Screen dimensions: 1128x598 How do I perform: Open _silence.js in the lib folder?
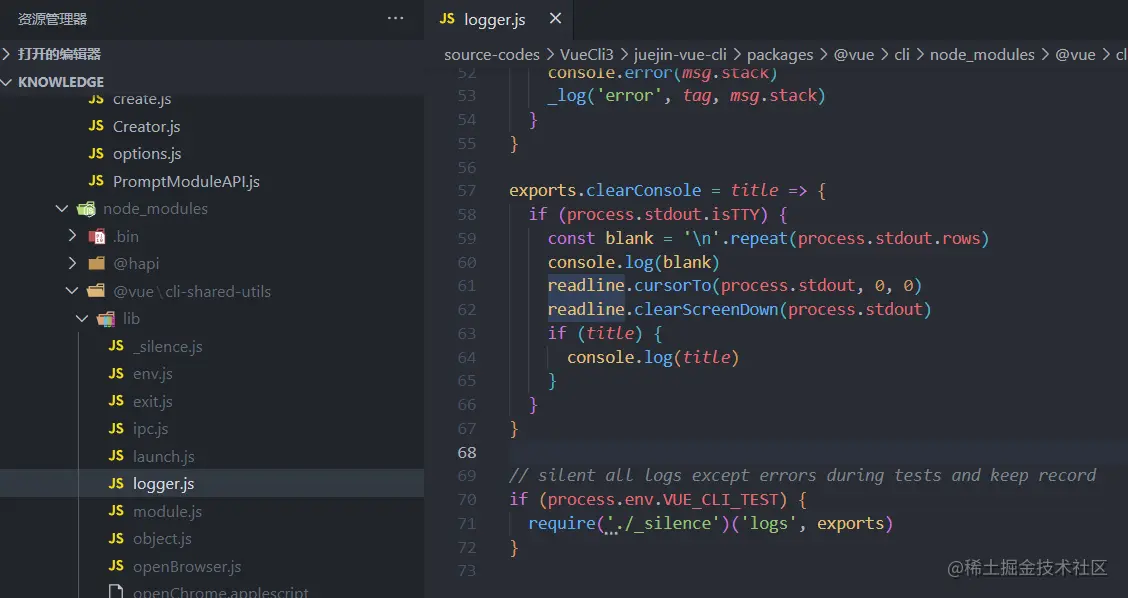[168, 346]
